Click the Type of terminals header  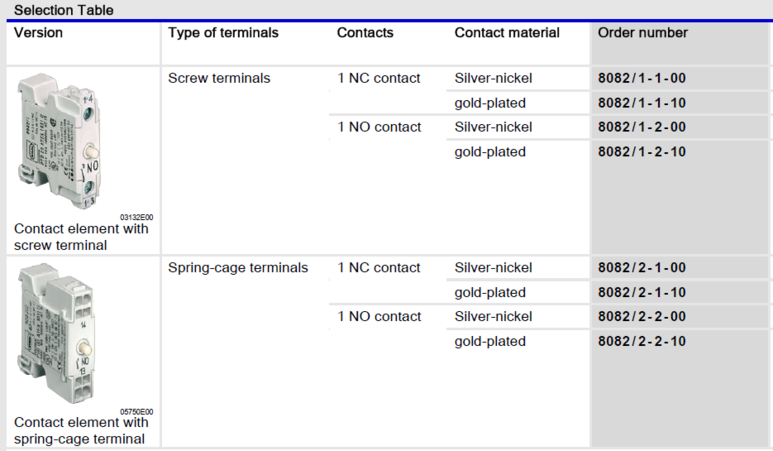[223, 33]
